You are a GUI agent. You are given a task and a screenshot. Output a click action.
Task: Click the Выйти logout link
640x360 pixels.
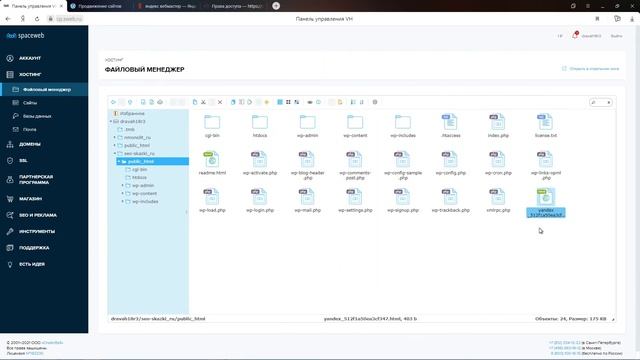[616, 36]
